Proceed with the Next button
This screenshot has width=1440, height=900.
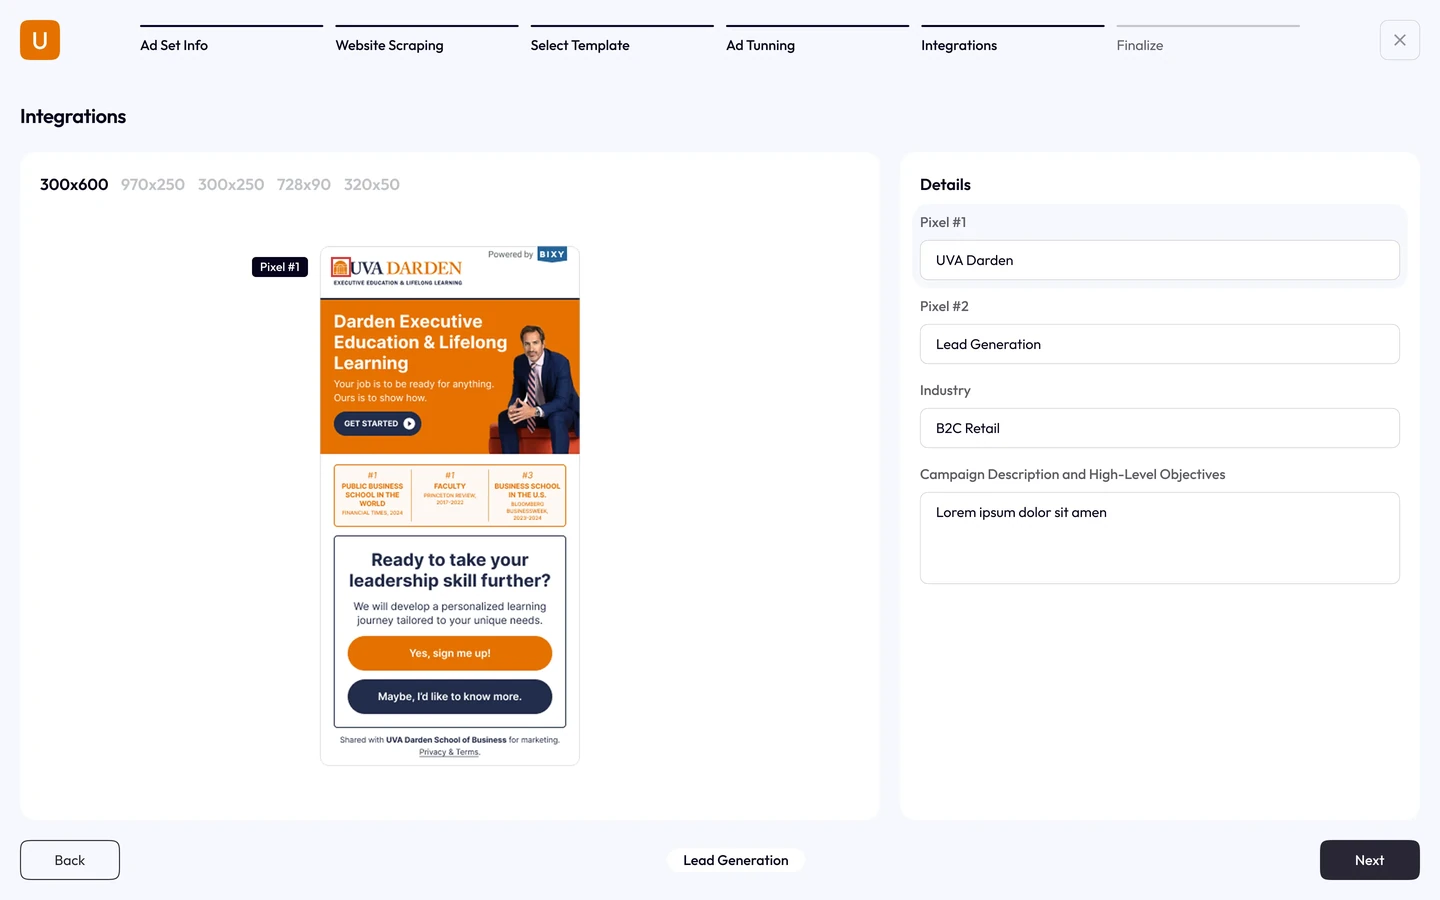click(x=1370, y=860)
